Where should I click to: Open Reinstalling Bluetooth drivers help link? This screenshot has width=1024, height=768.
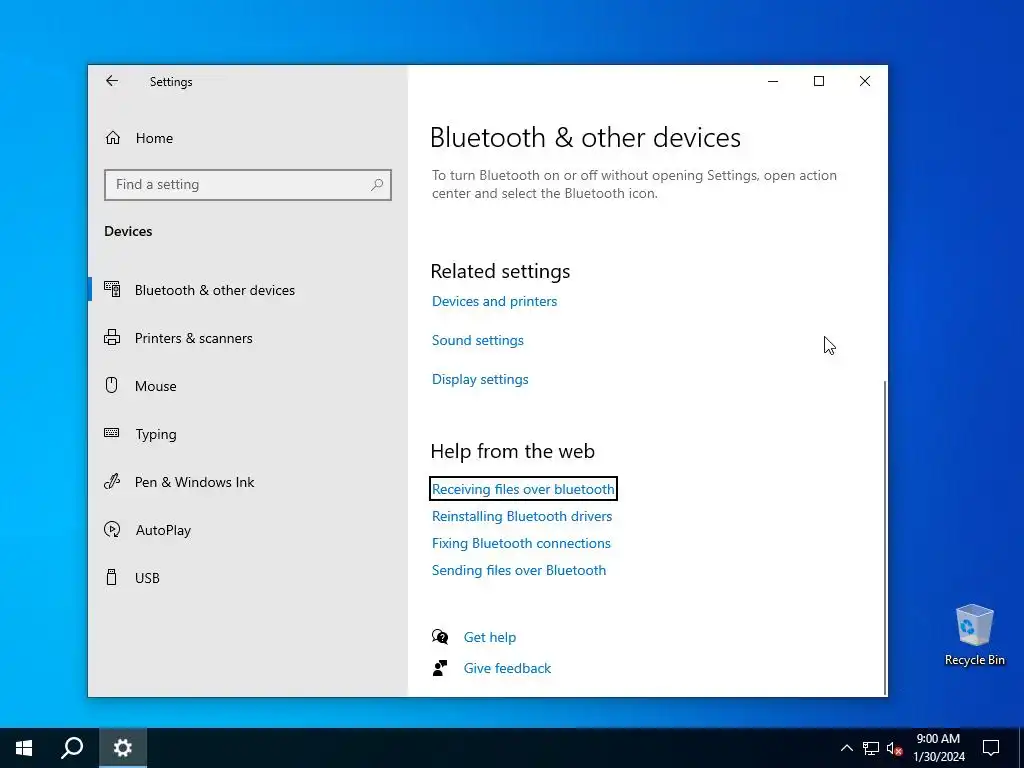coord(522,516)
